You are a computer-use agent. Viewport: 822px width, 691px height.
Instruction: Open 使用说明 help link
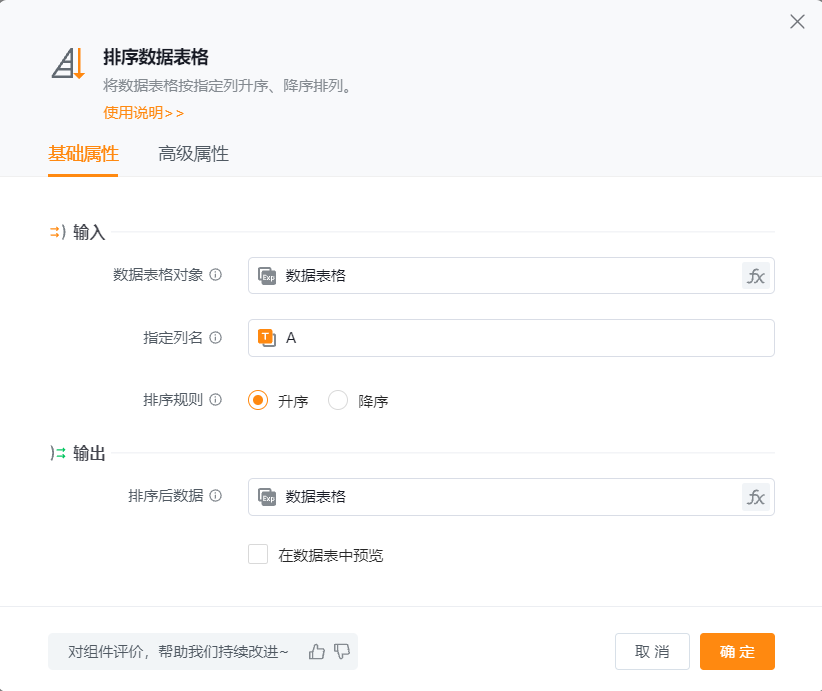click(x=143, y=113)
